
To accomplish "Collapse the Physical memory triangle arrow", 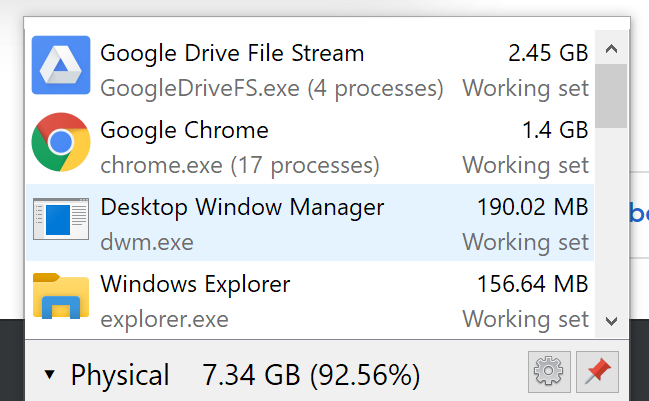I will [x=50, y=376].
